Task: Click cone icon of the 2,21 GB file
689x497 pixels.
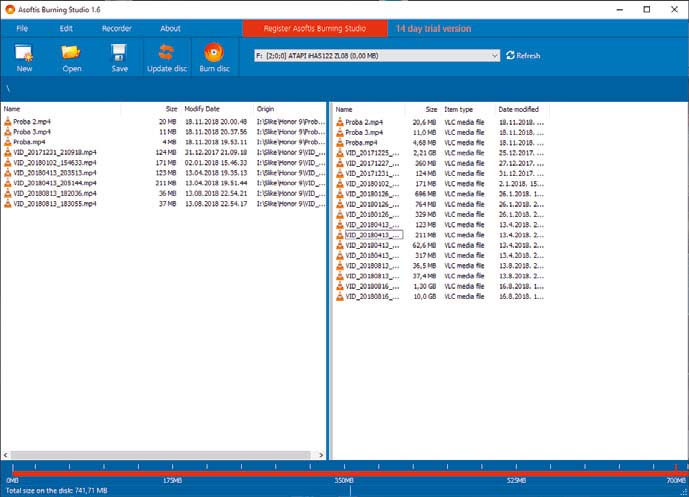Action: 340,153
